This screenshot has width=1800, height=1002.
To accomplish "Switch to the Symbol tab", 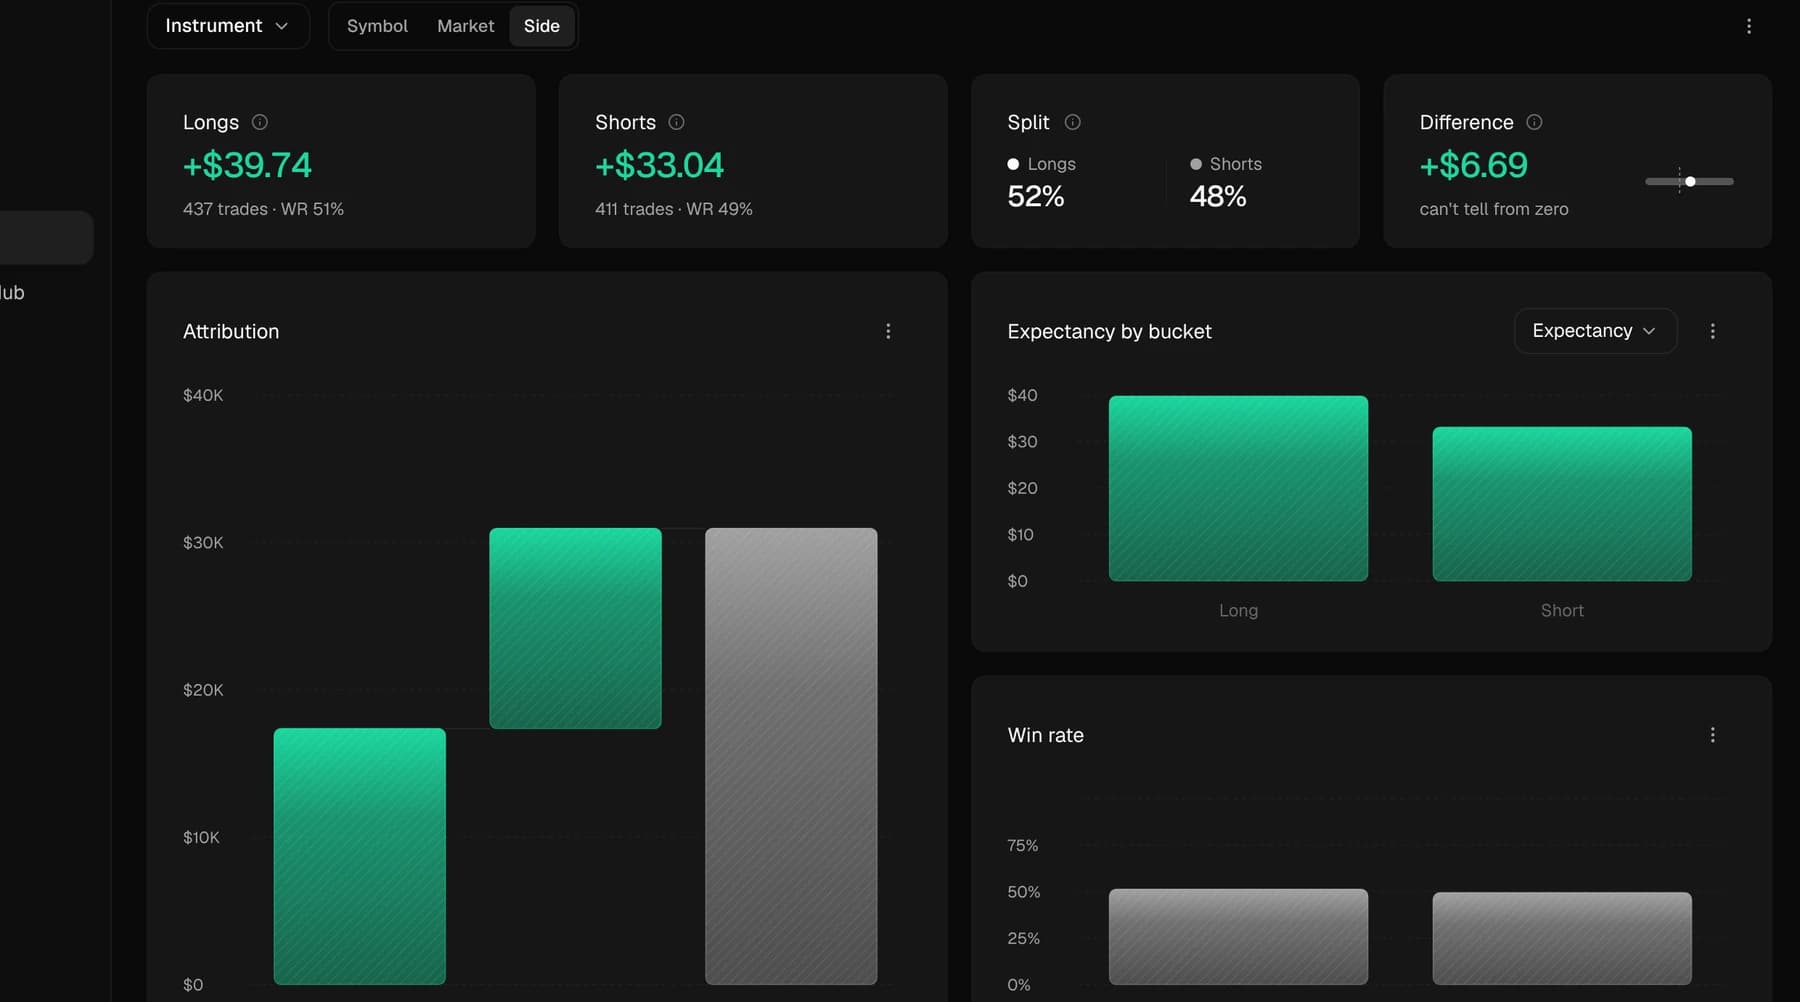I will pyautogui.click(x=377, y=26).
